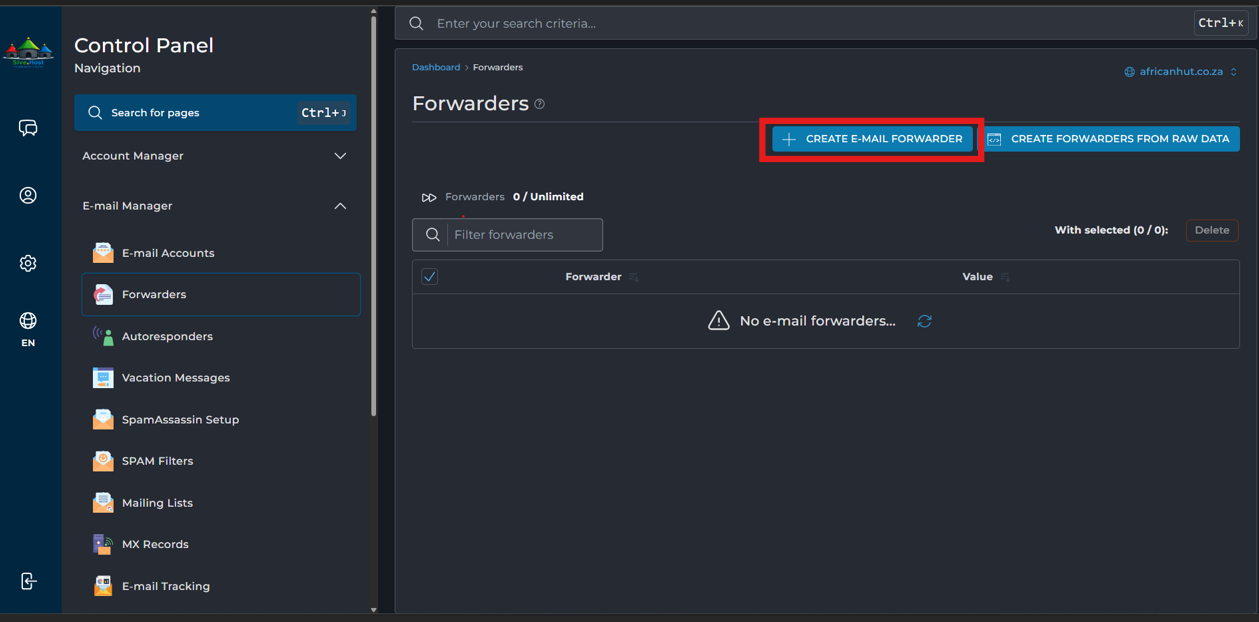Click the Autoresponders icon
1259x622 pixels.
coord(103,336)
